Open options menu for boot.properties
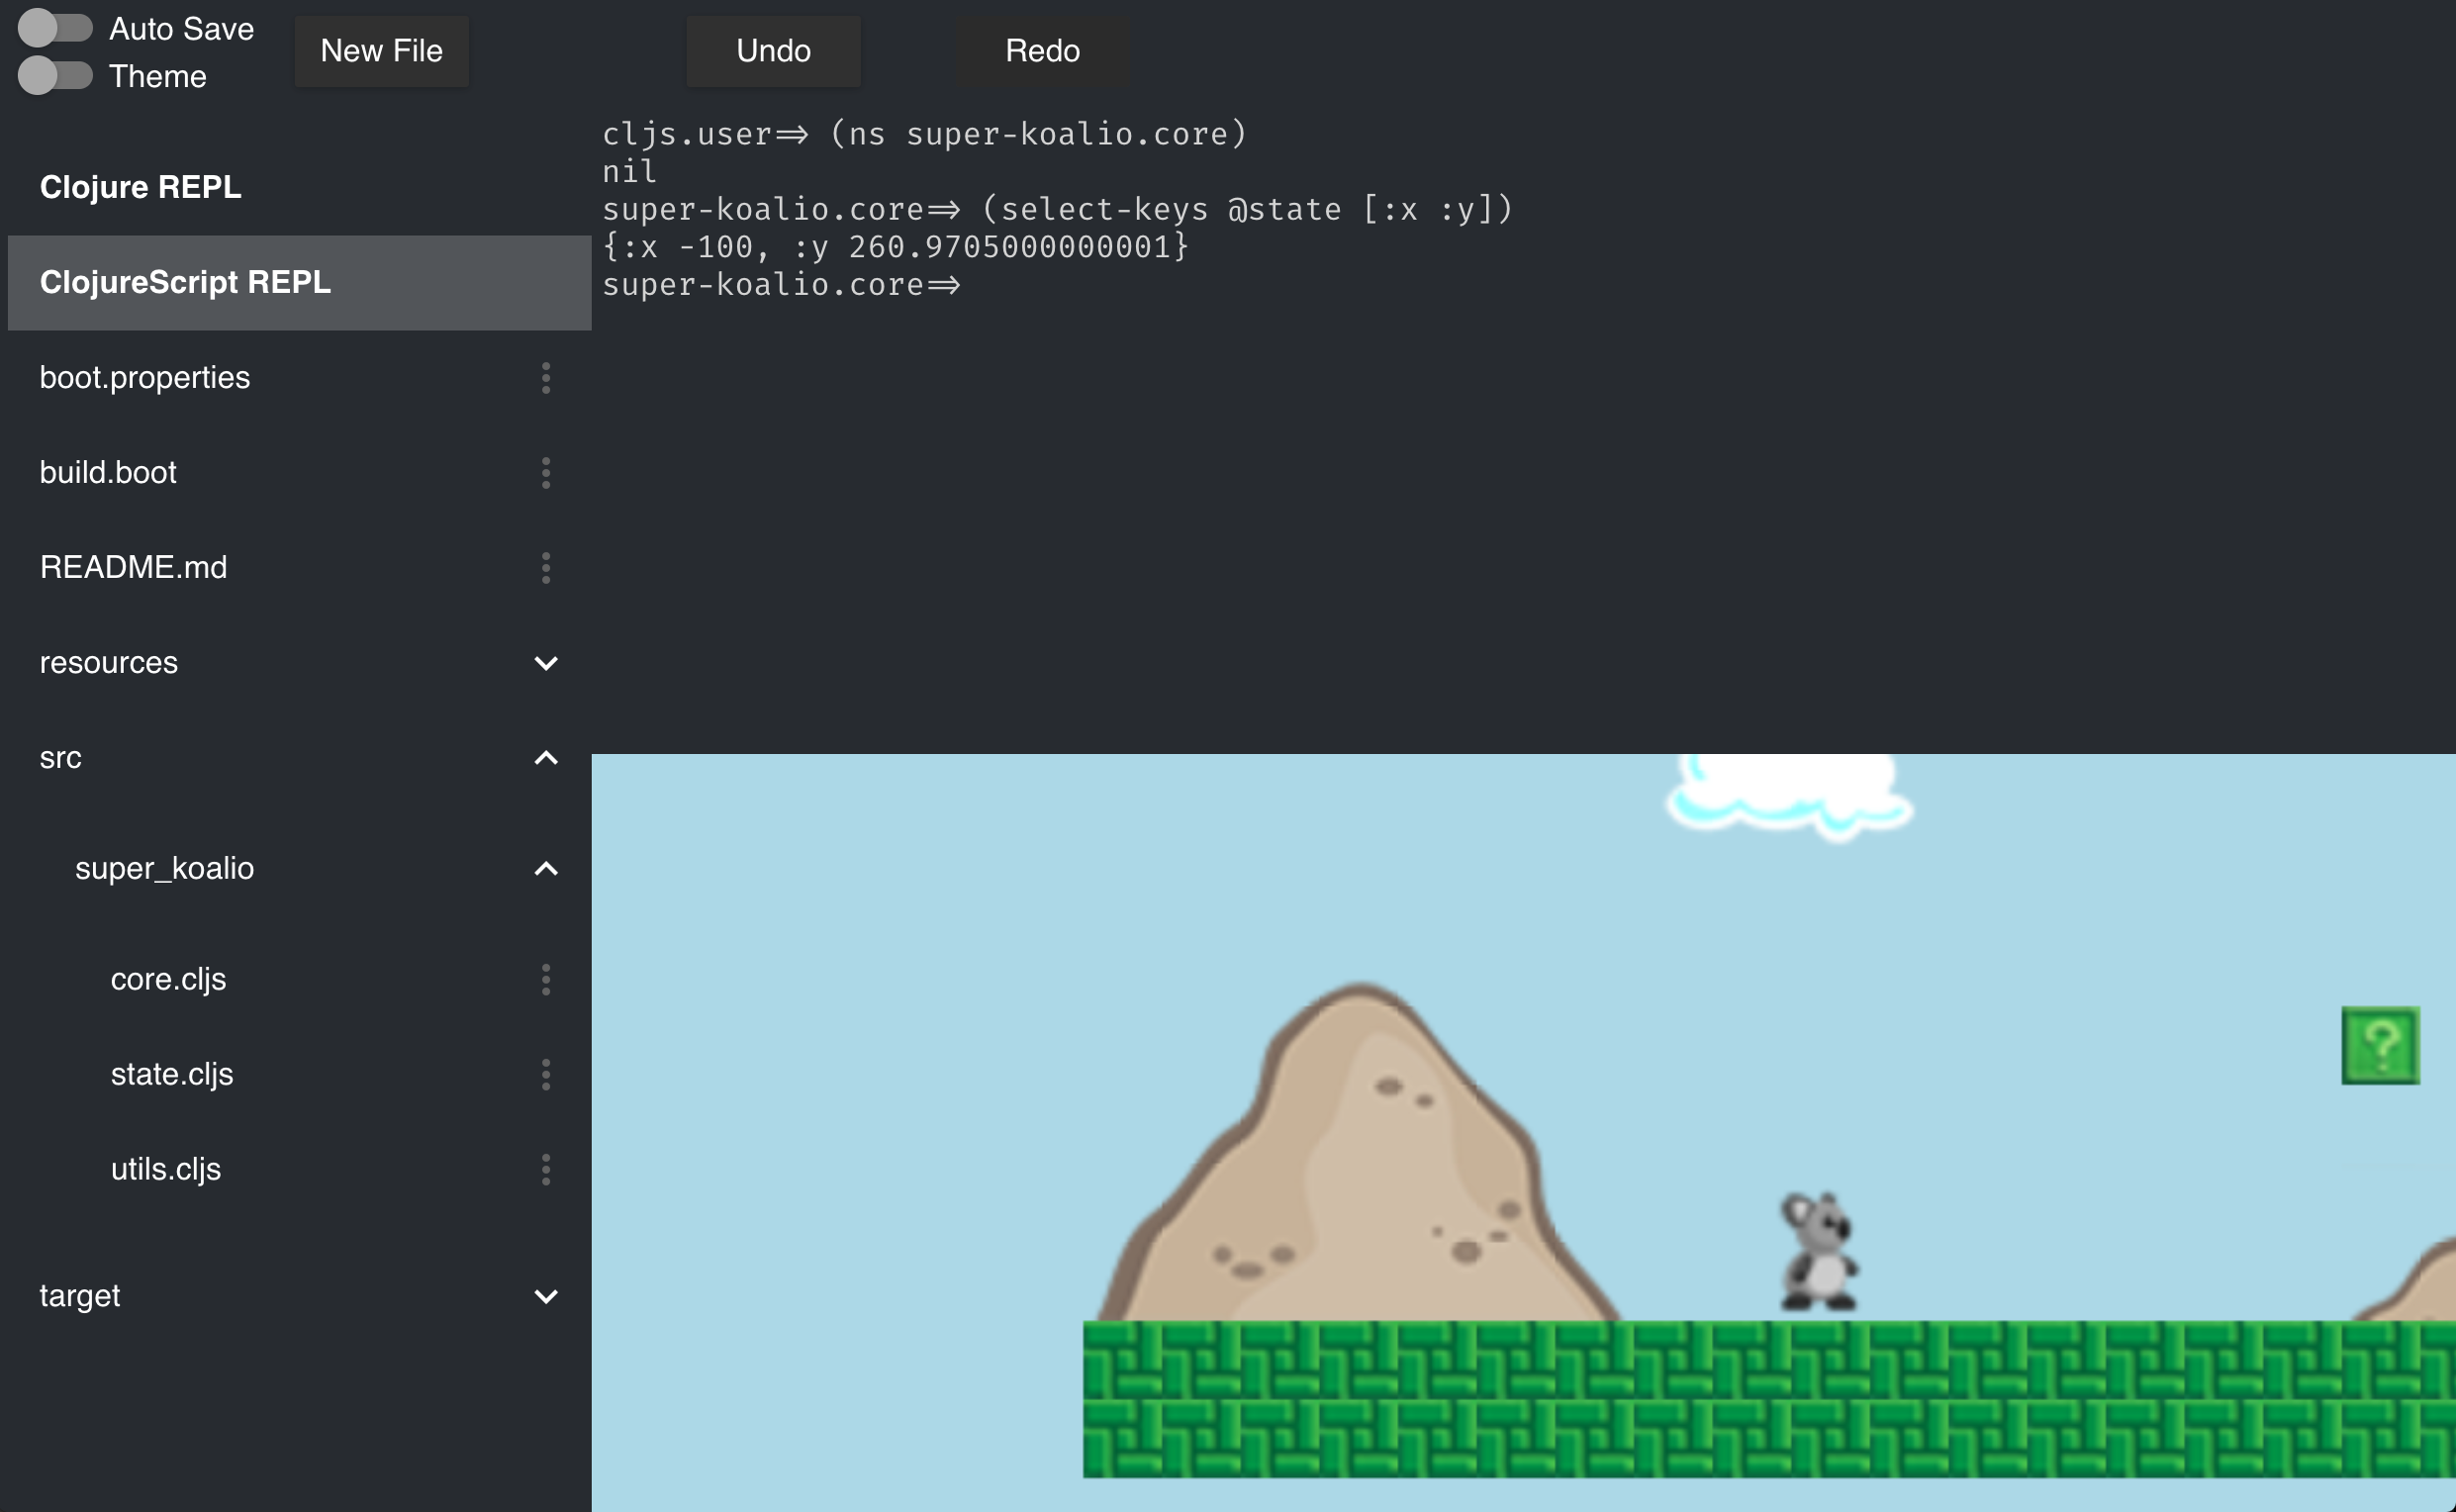This screenshot has width=2456, height=1512. 546,377
